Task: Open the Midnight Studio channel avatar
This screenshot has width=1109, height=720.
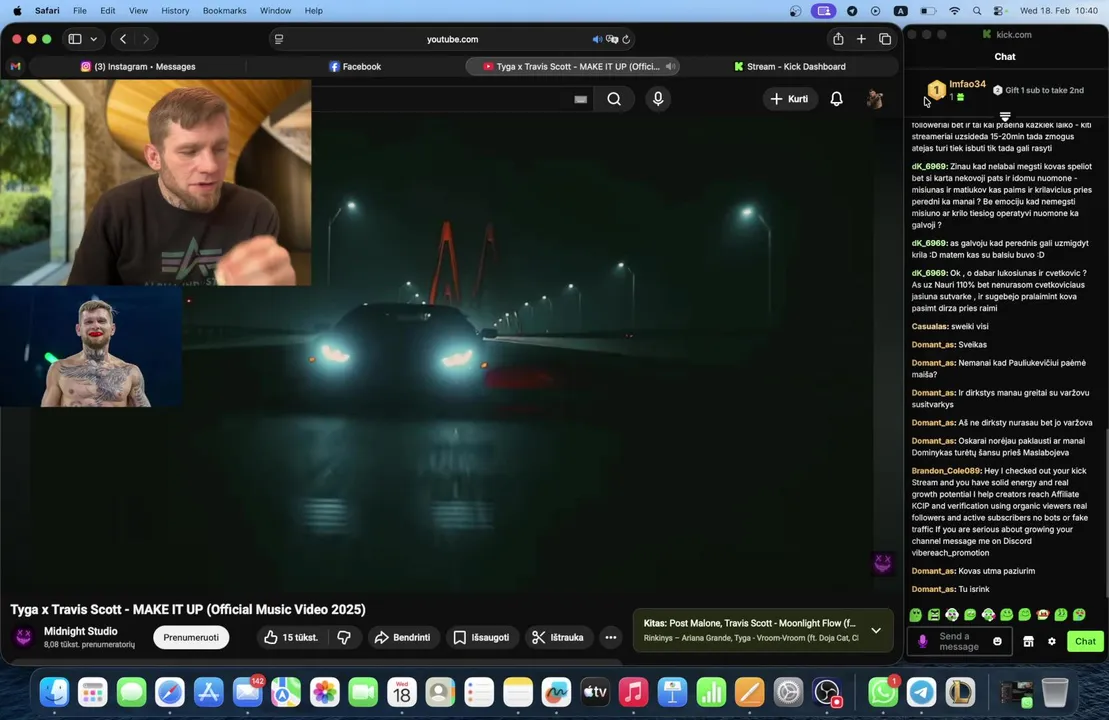Action: (x=23, y=637)
